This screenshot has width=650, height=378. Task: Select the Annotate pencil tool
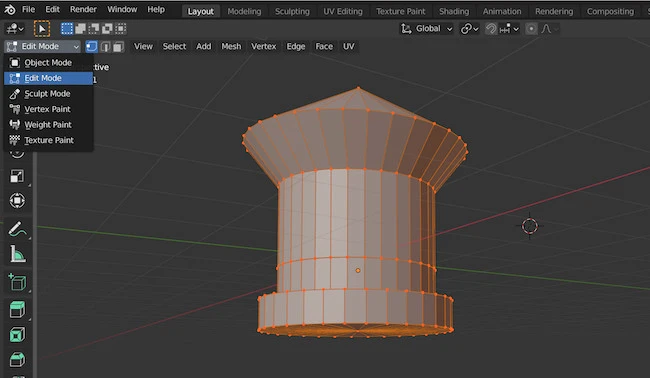pyautogui.click(x=17, y=229)
